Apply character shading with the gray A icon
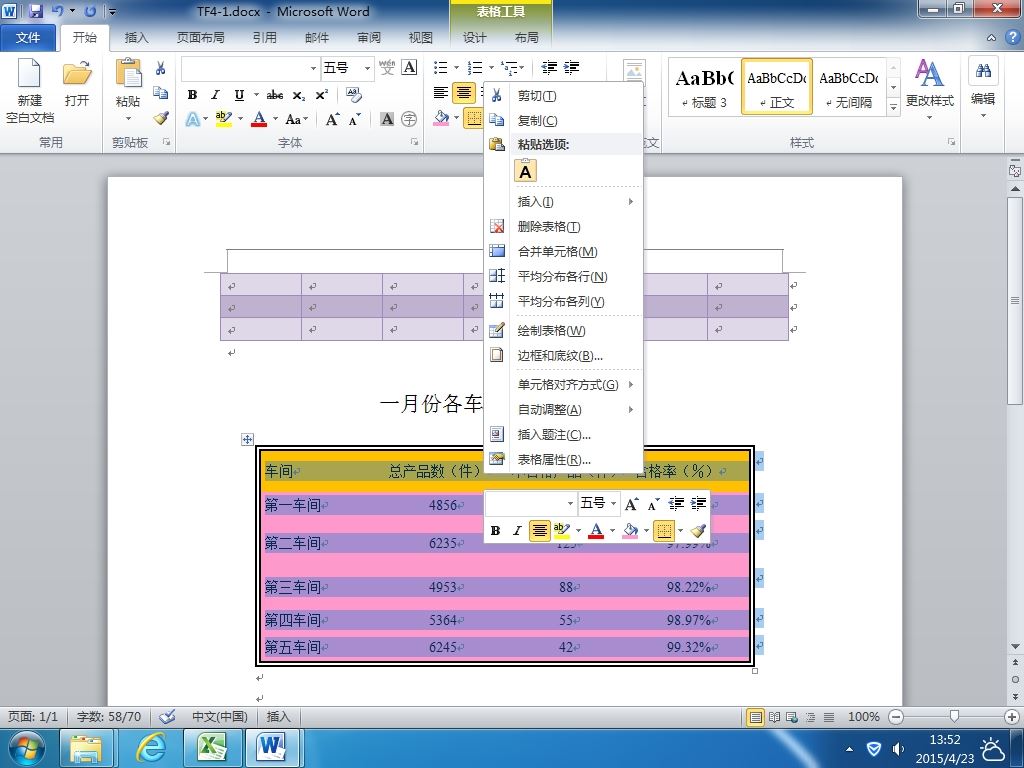The image size is (1024, 768). pos(387,119)
